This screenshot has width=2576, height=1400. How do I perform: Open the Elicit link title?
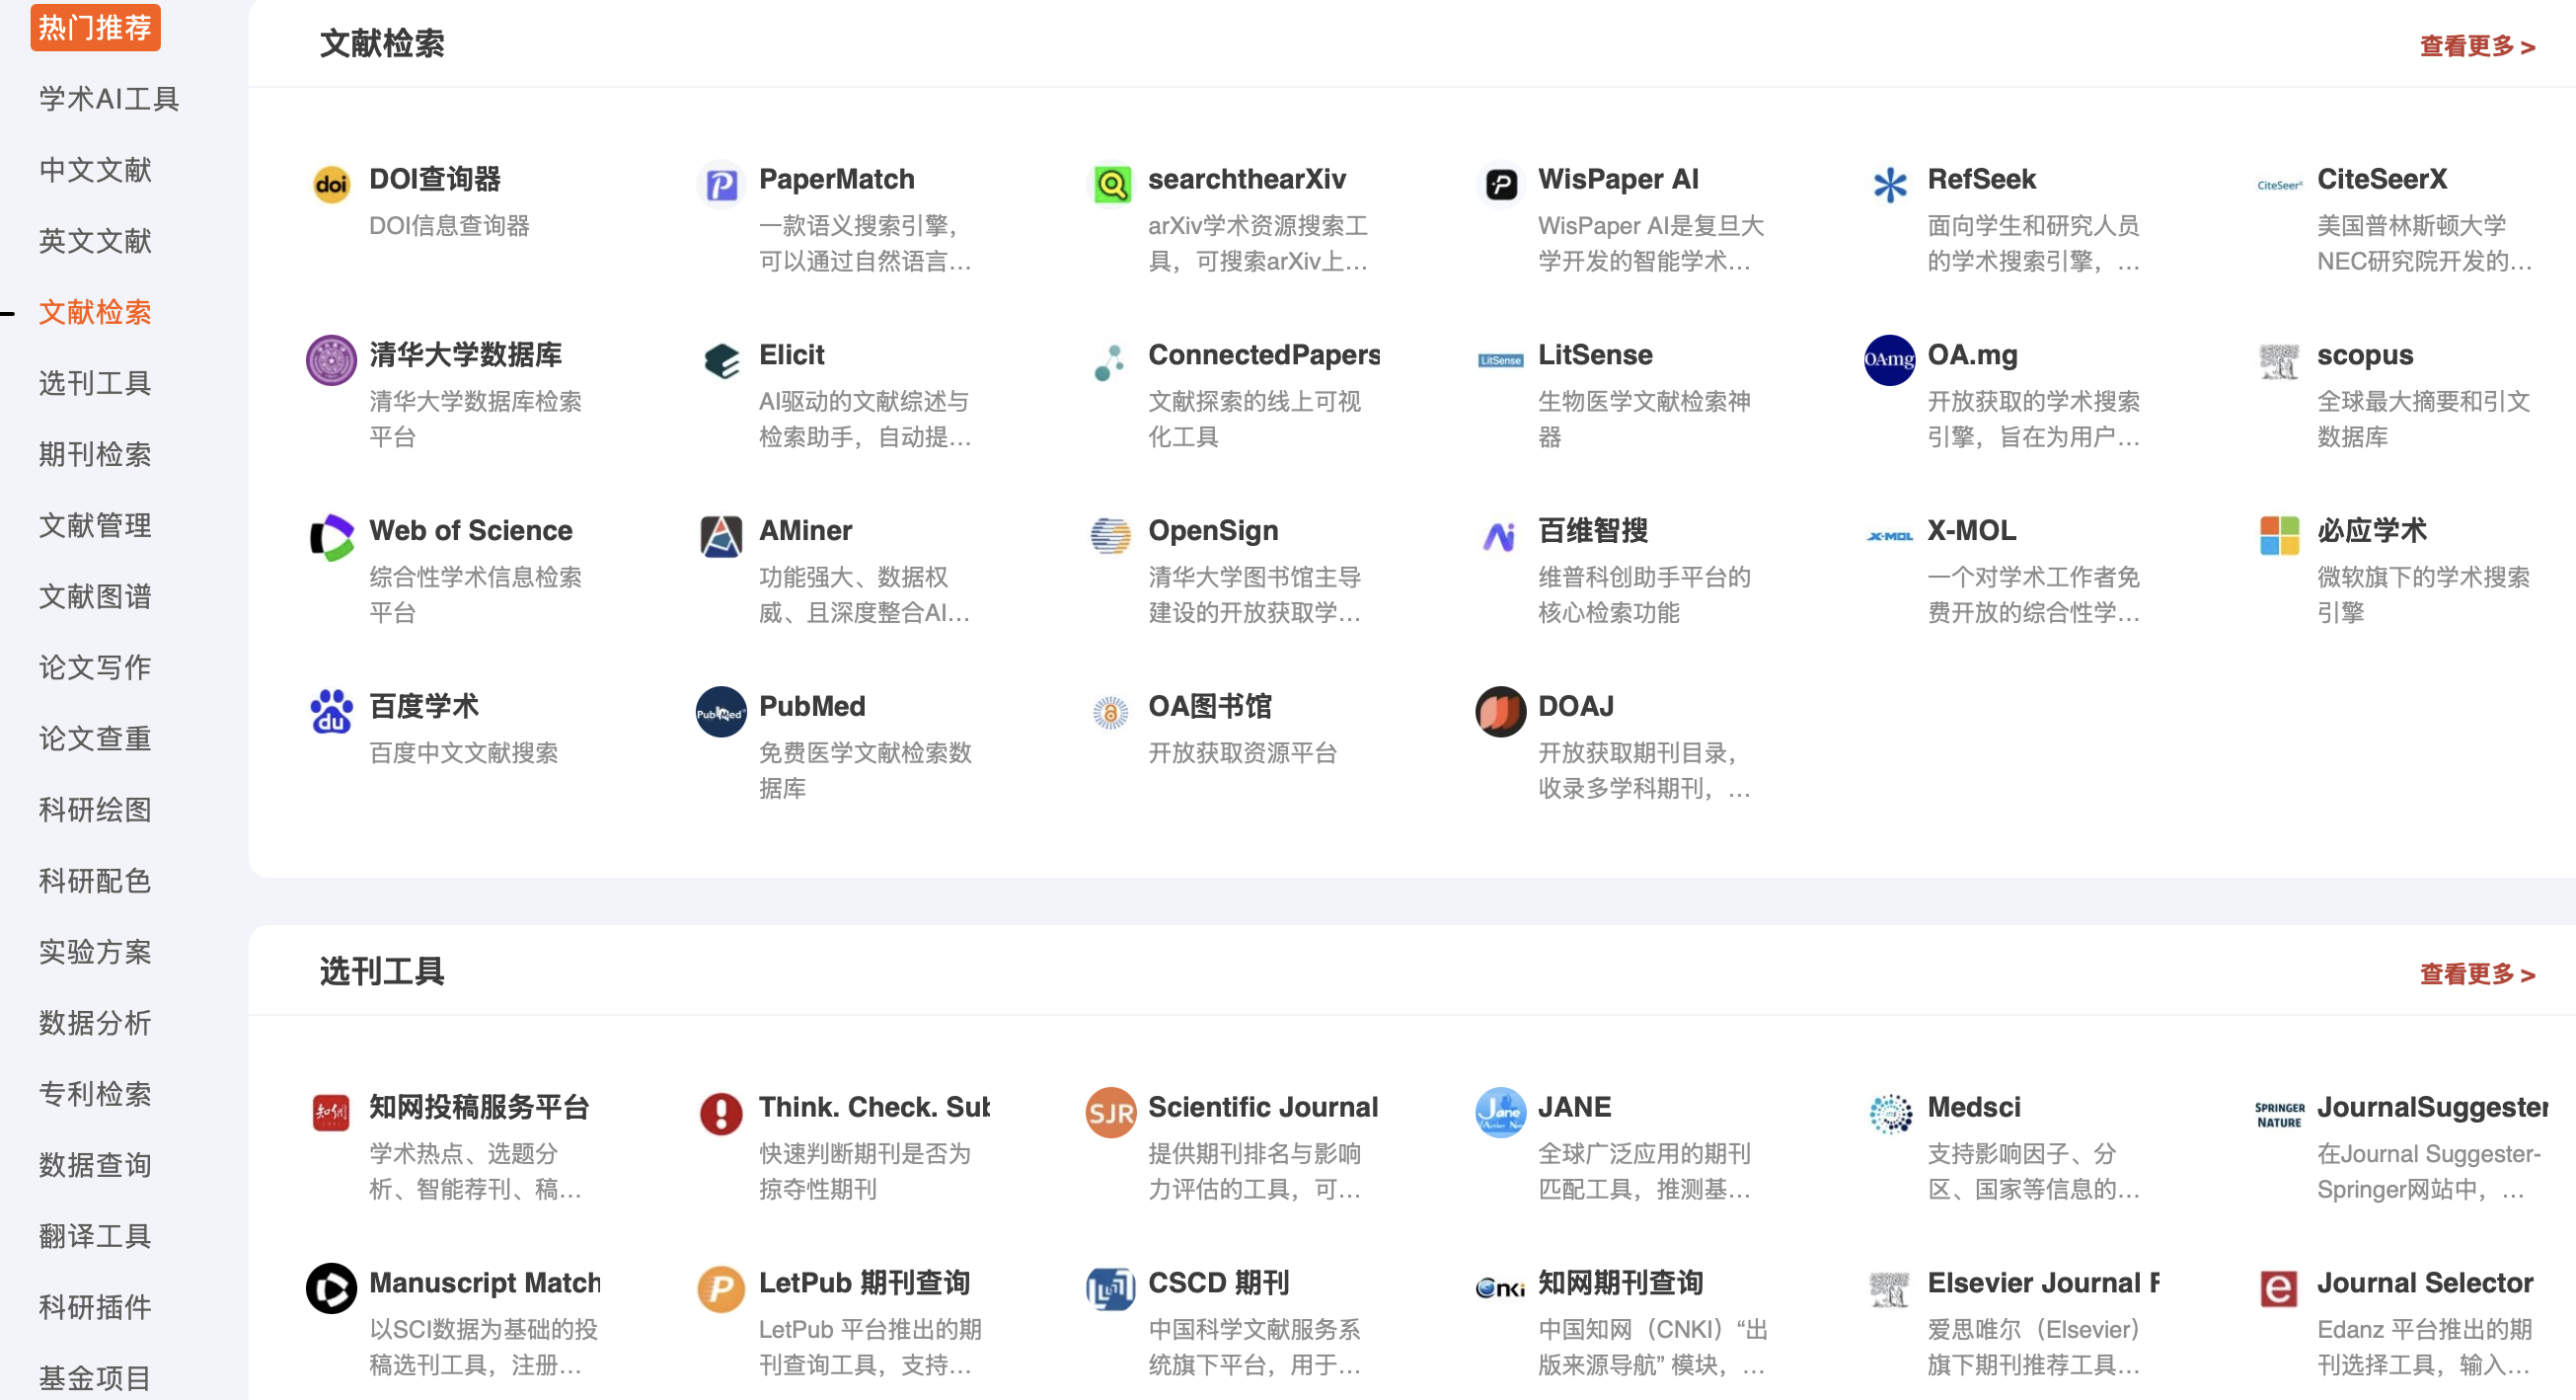791,355
